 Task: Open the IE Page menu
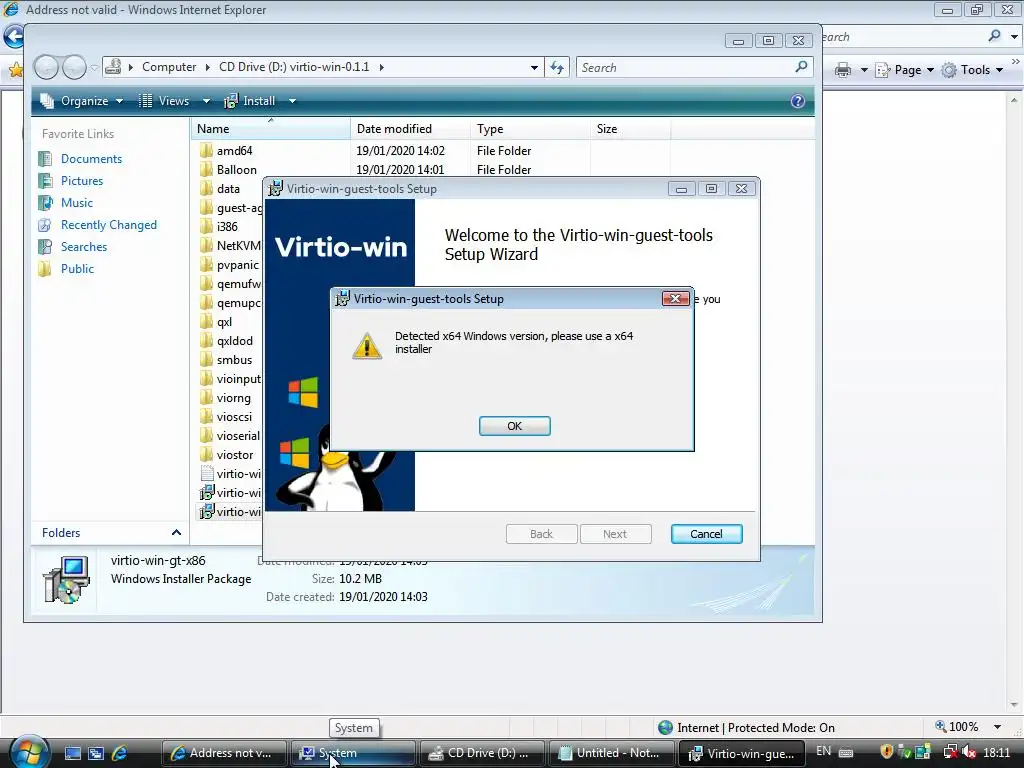[904, 70]
